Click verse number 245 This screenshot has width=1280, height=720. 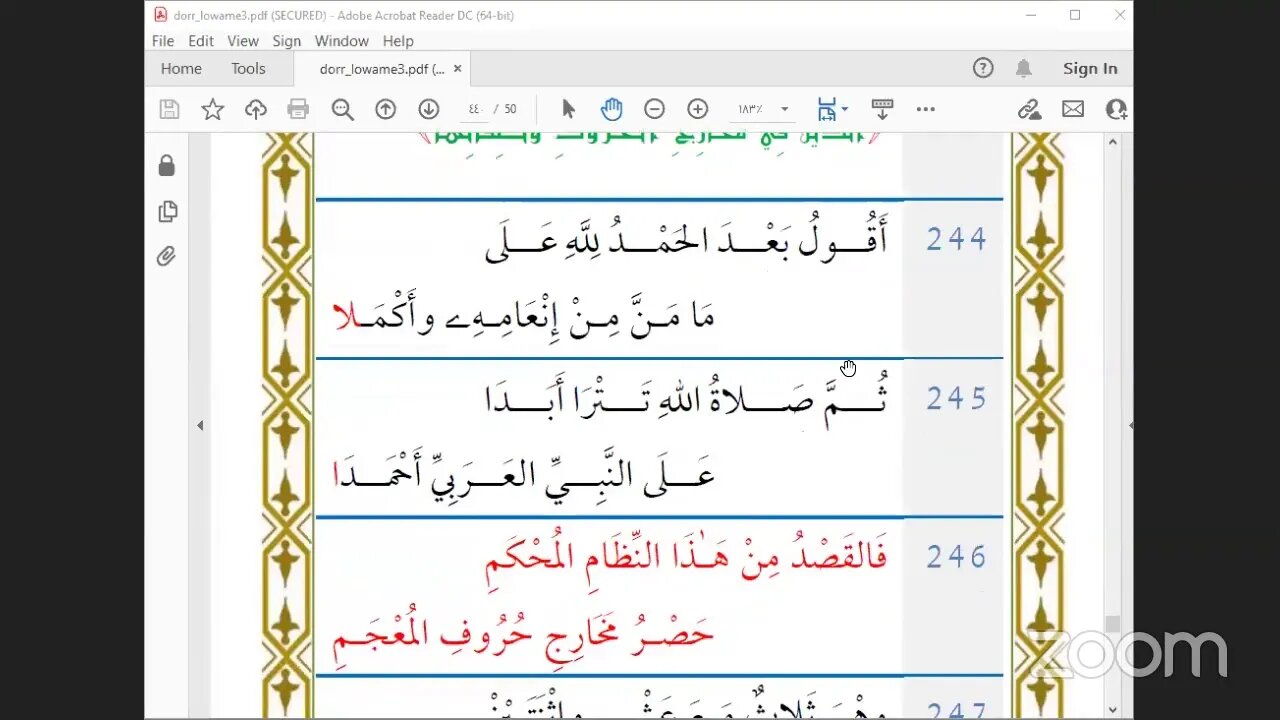click(x=956, y=398)
